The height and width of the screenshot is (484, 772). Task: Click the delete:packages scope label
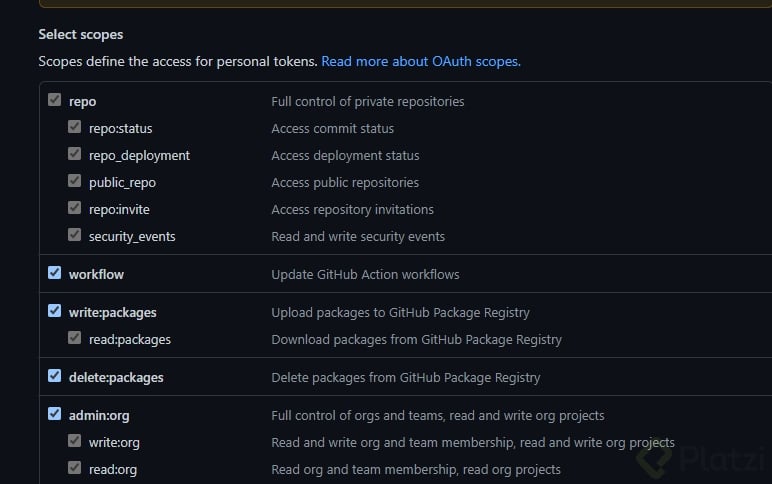click(x=116, y=377)
